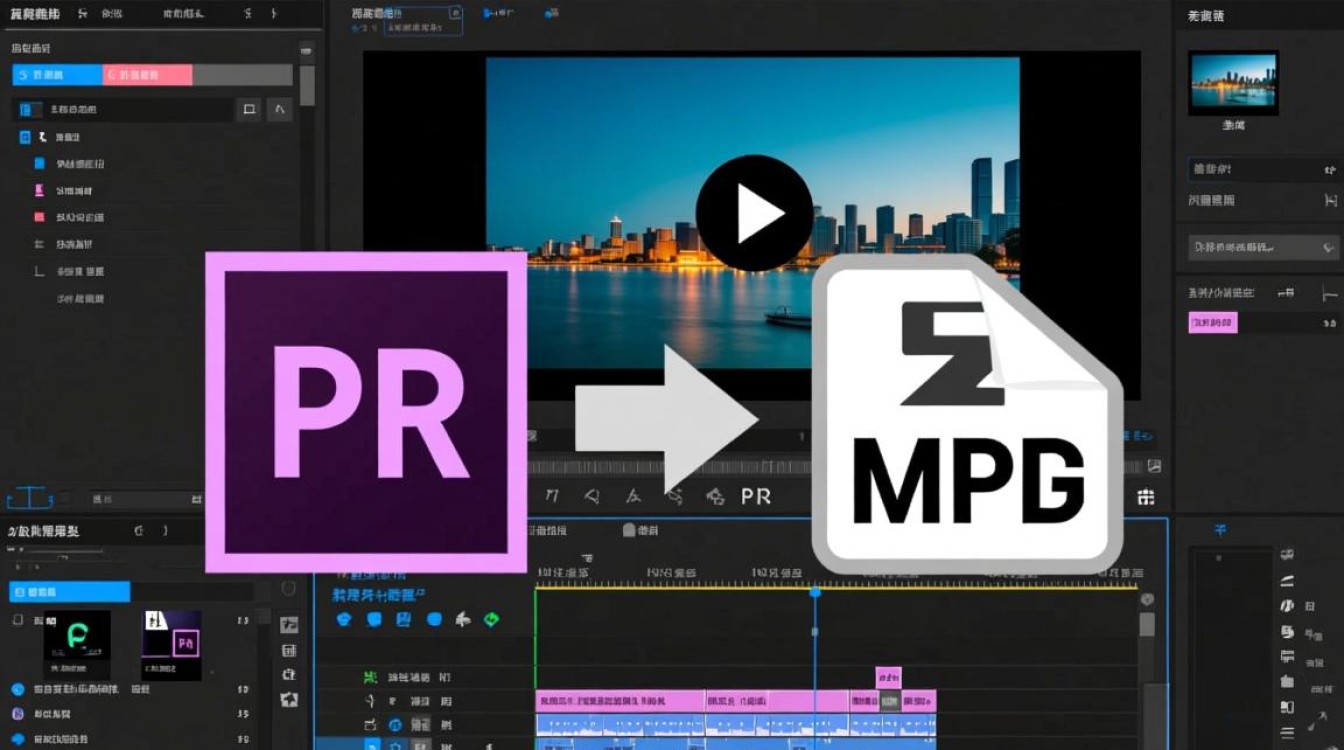
Task: Click the blue highlighted bar in the project panel
Action: click(70, 592)
